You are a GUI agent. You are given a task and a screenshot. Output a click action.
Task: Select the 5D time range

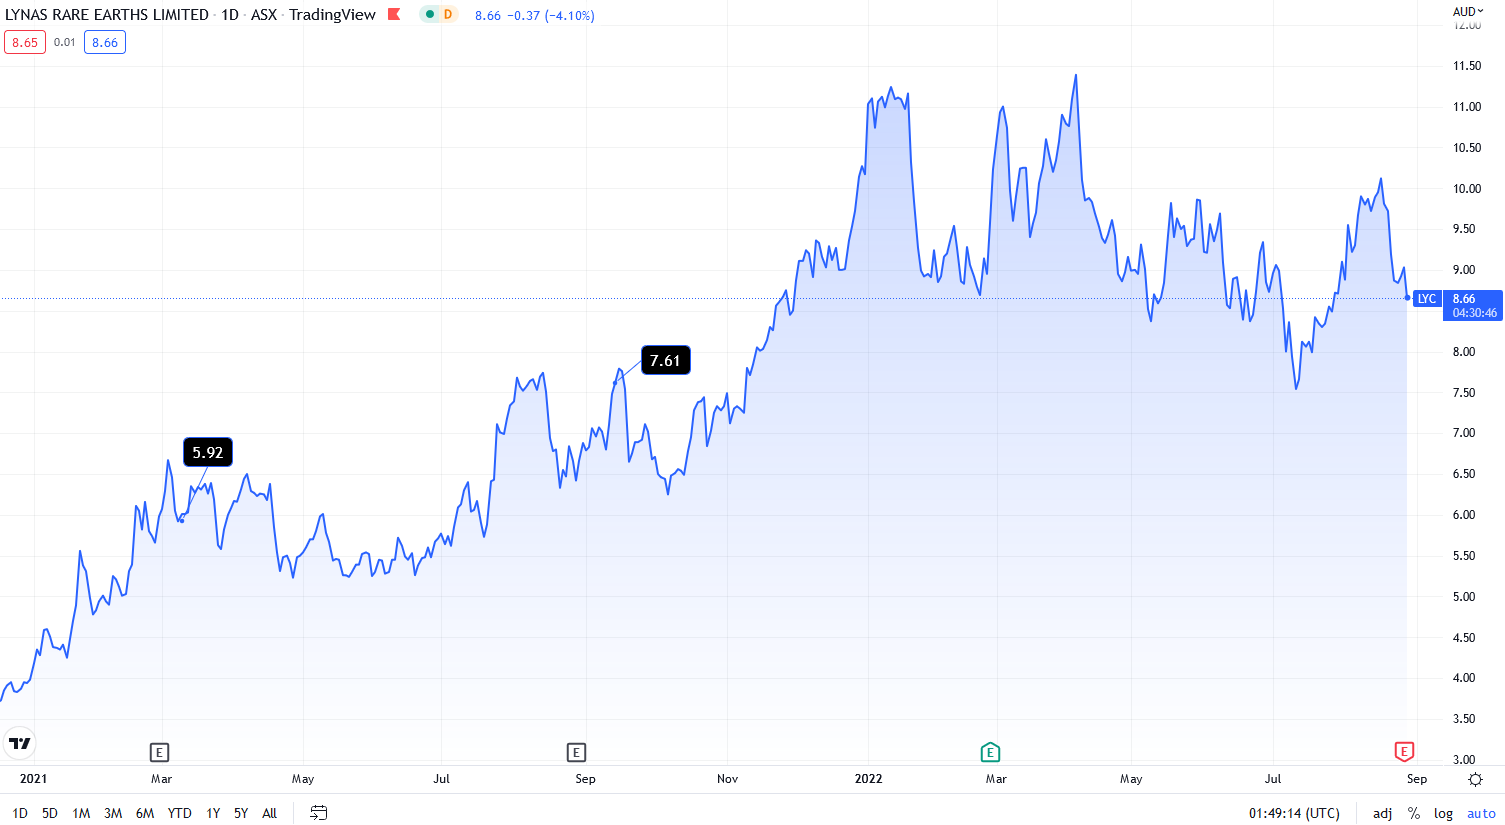click(50, 813)
